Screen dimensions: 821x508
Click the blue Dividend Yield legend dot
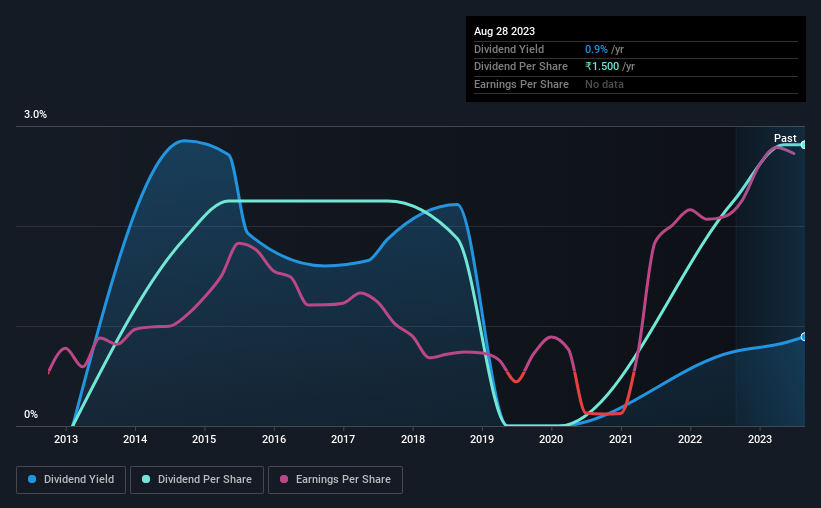[32, 479]
